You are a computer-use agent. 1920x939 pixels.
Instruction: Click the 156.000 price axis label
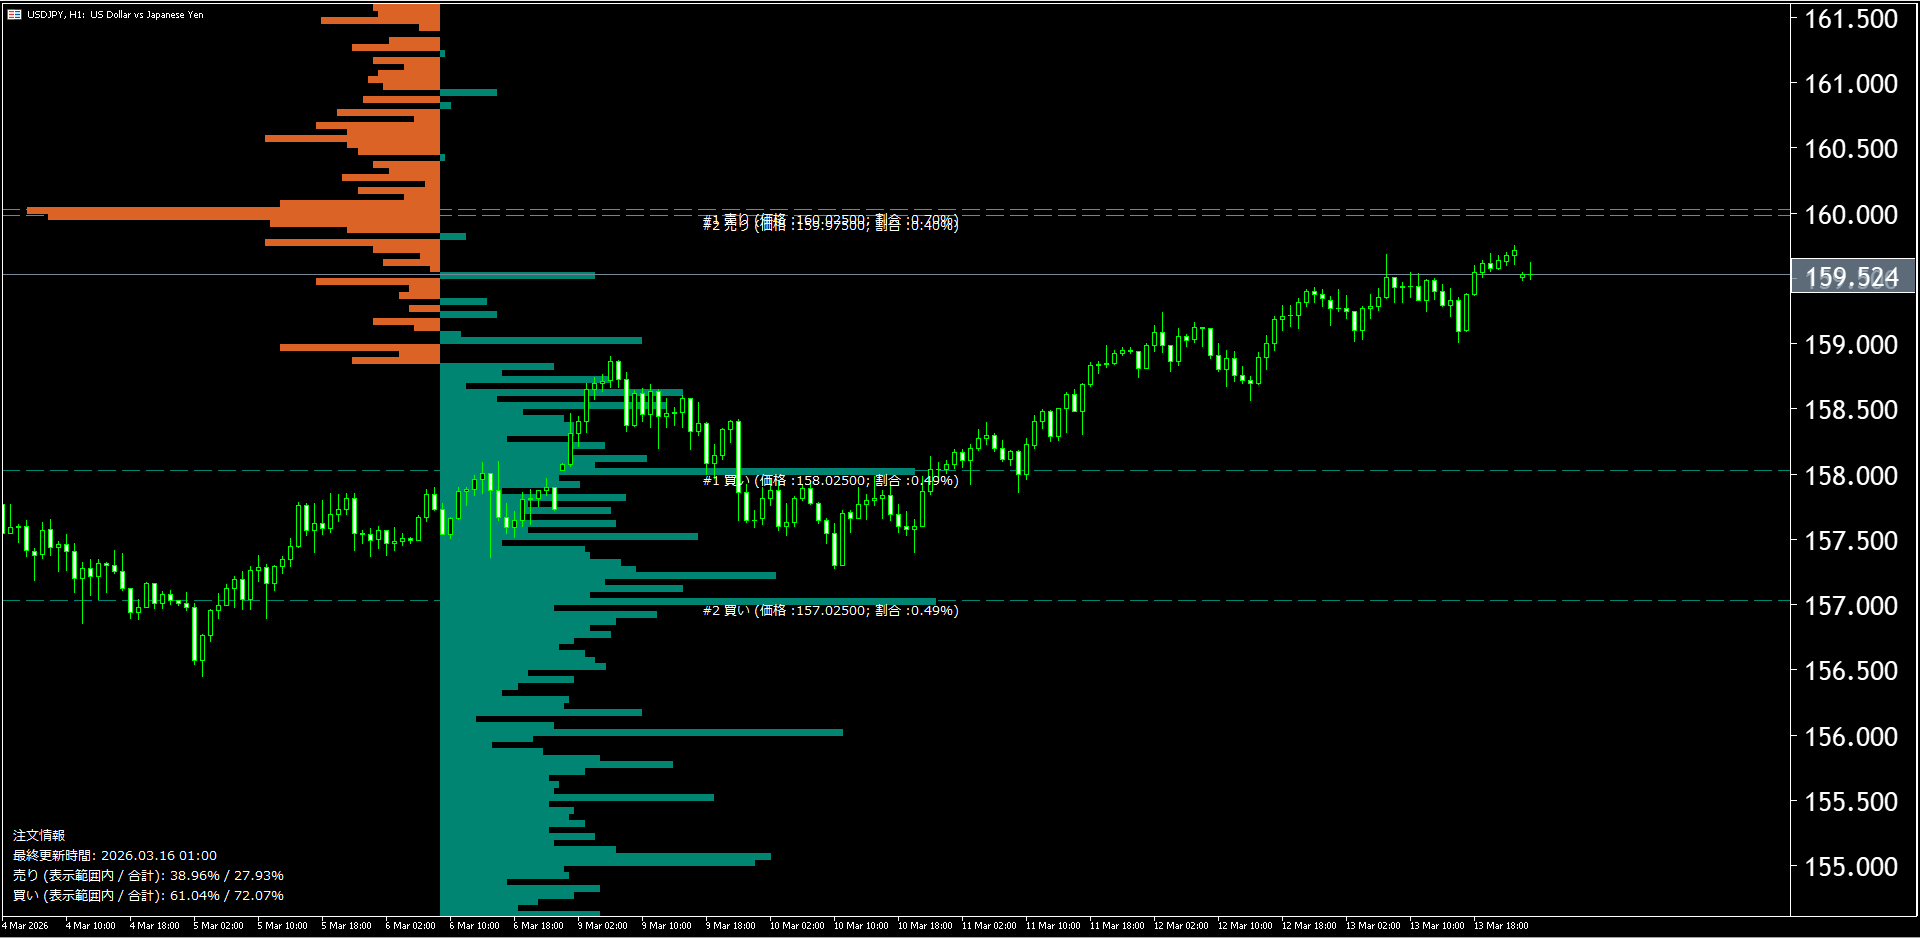click(1851, 737)
